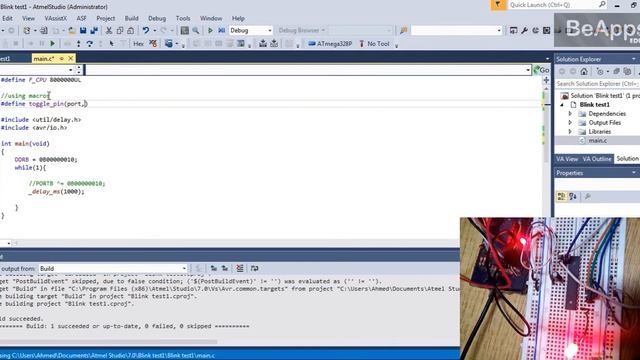Expand the Libraries node
Screen dimensions: 640x360
coord(570,132)
